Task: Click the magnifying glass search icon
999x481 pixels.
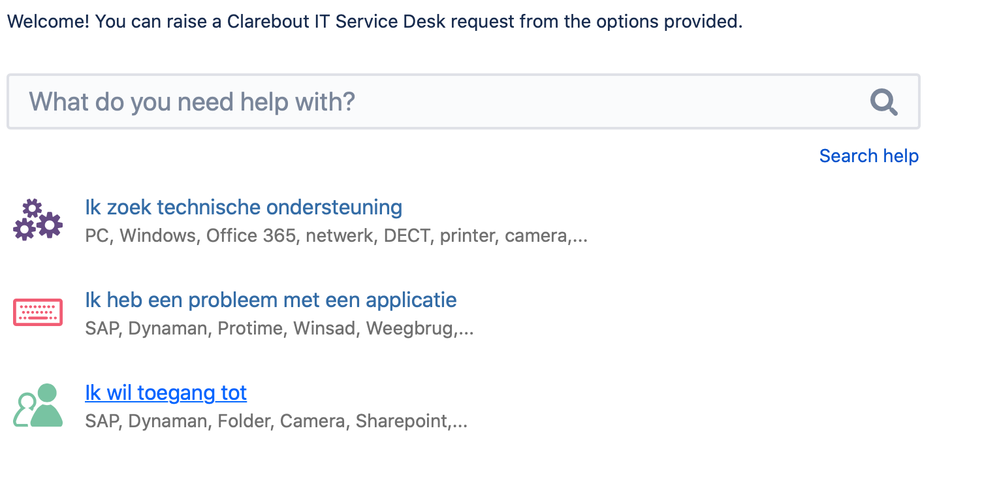Action: pos(884,102)
